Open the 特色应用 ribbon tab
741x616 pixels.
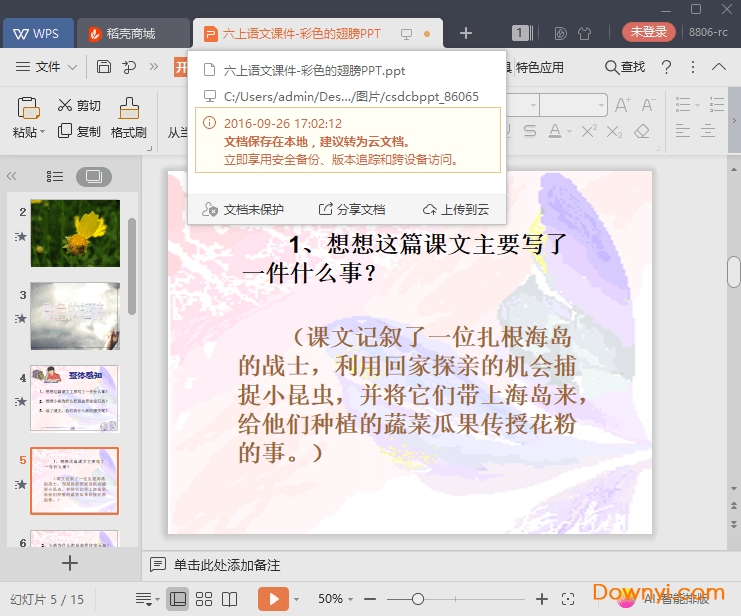coord(539,67)
